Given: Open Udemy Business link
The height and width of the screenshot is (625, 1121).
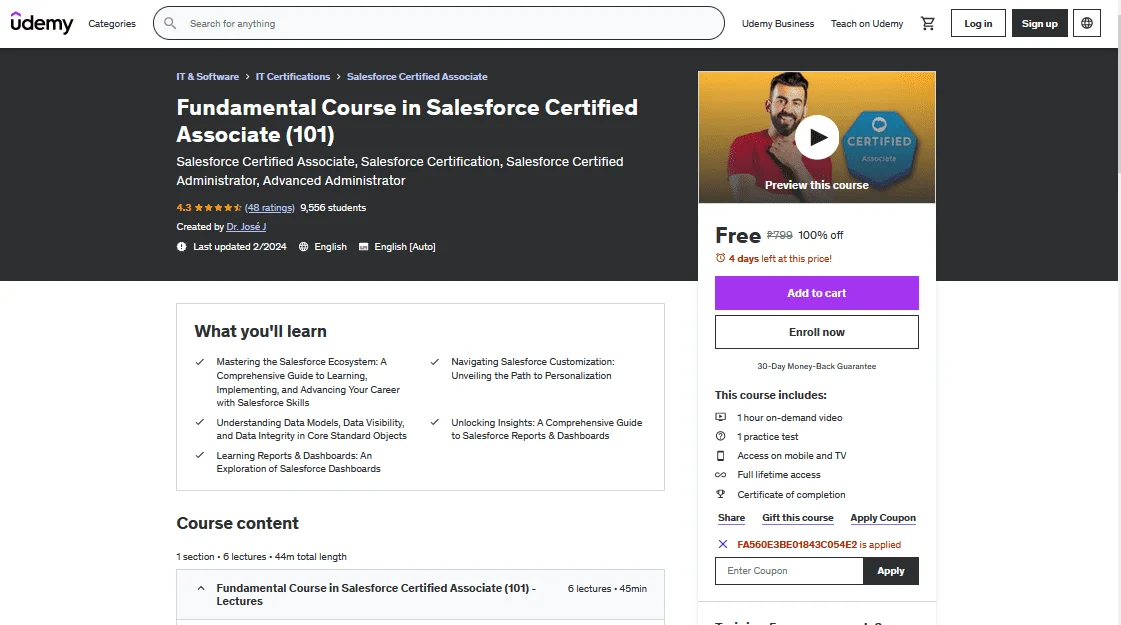Looking at the screenshot, I should [778, 24].
